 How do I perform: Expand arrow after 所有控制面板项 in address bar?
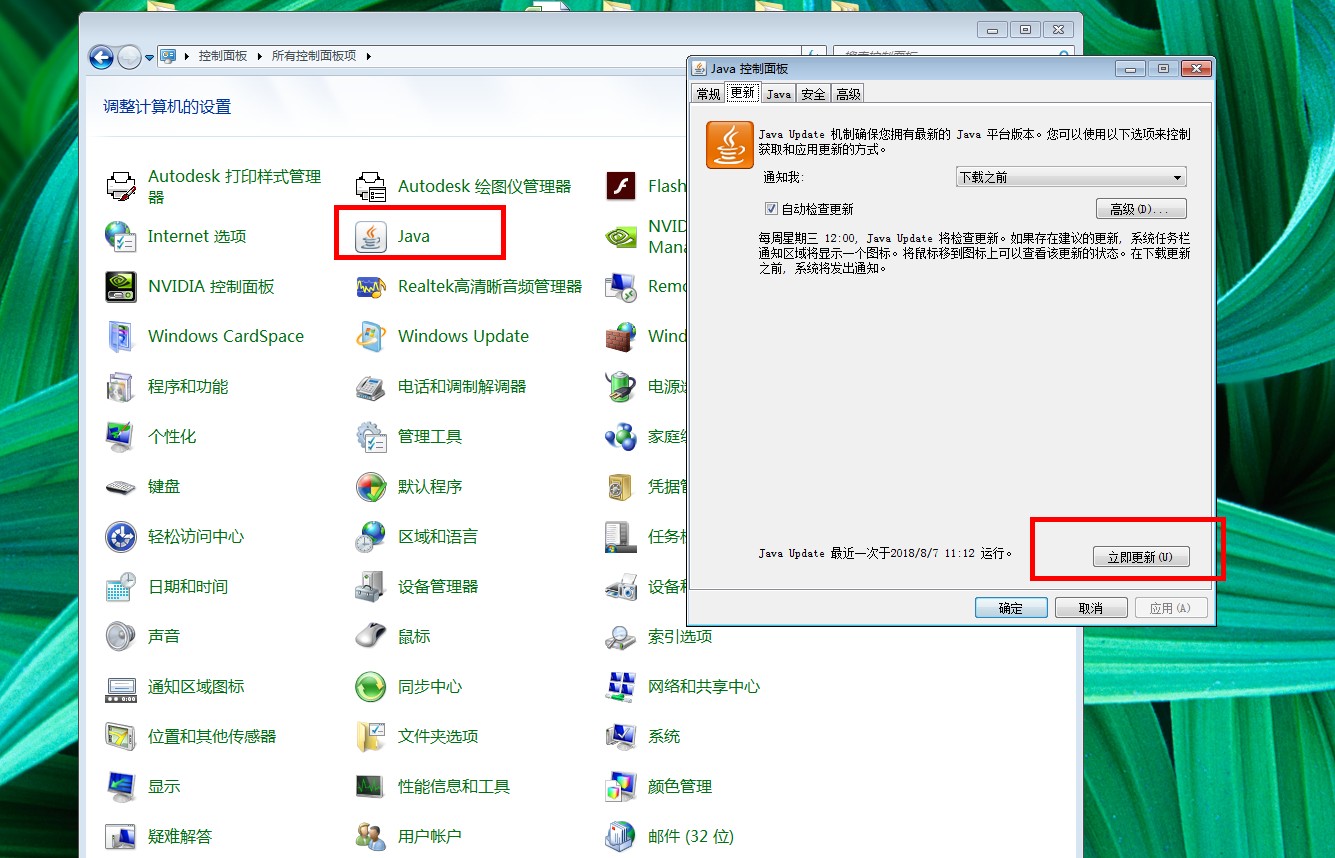pos(368,56)
